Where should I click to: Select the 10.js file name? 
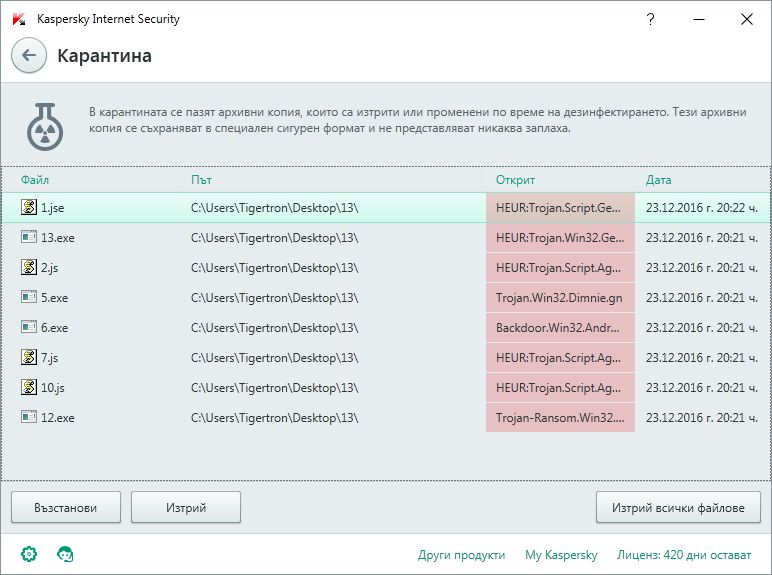[53, 388]
